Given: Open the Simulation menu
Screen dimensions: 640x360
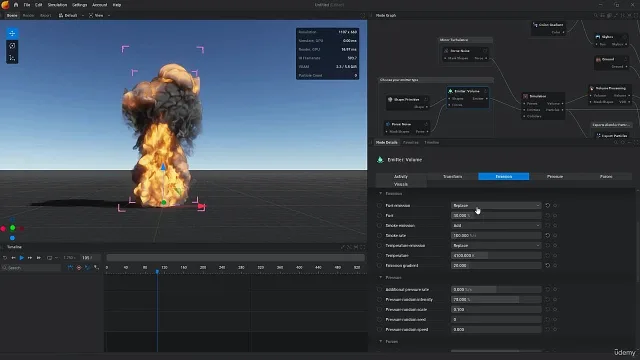Looking at the screenshot, I should point(57,5).
